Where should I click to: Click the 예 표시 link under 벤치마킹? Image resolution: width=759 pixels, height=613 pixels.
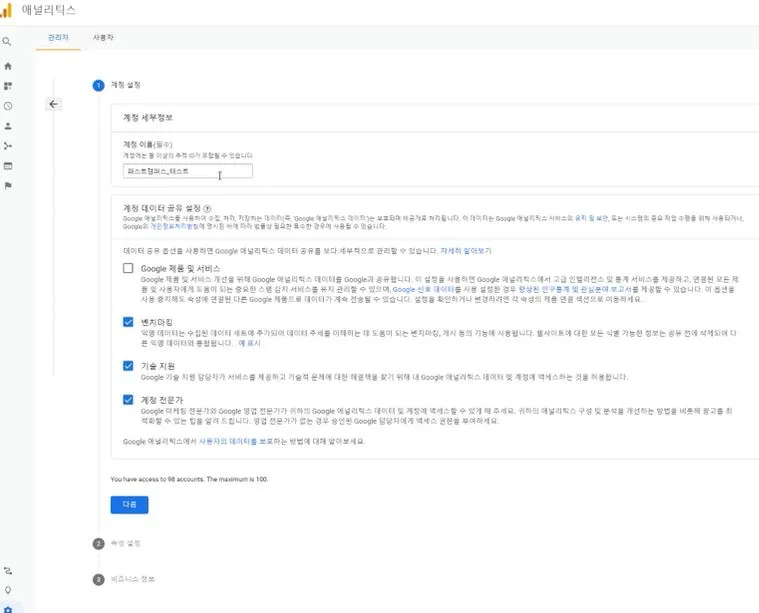(249, 343)
